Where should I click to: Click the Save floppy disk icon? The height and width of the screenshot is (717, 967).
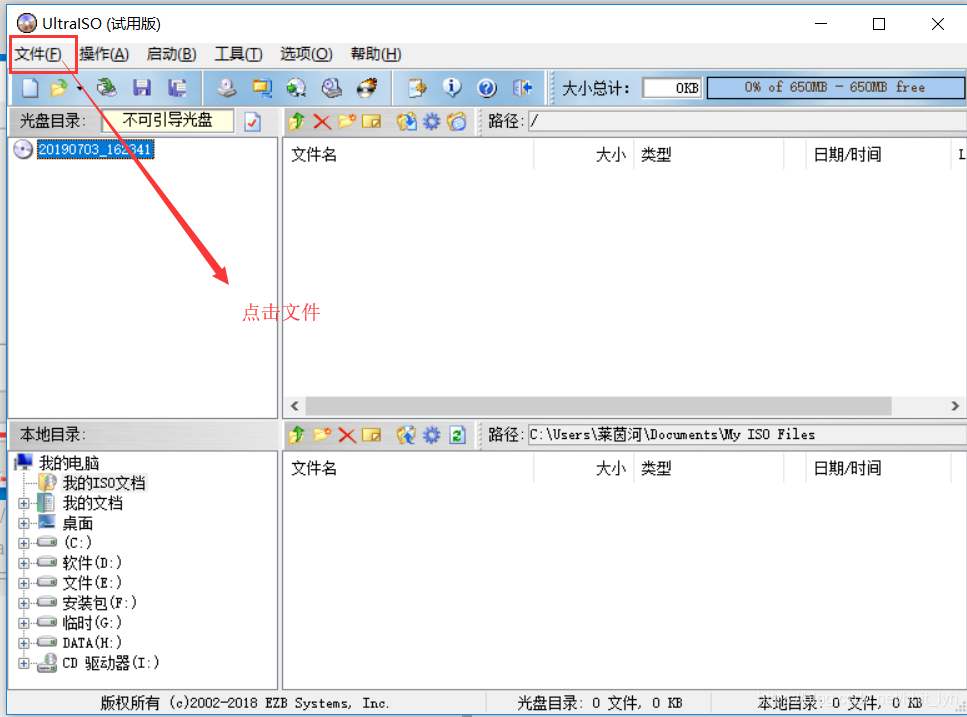142,88
